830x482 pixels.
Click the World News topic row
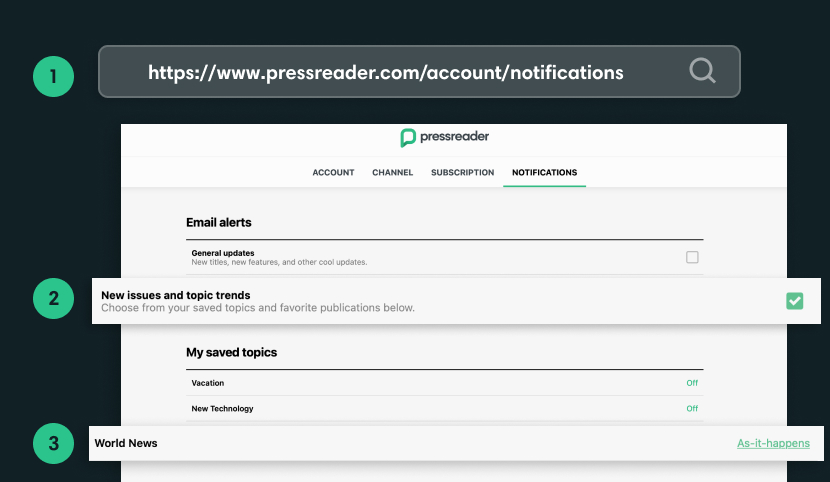[126, 443]
